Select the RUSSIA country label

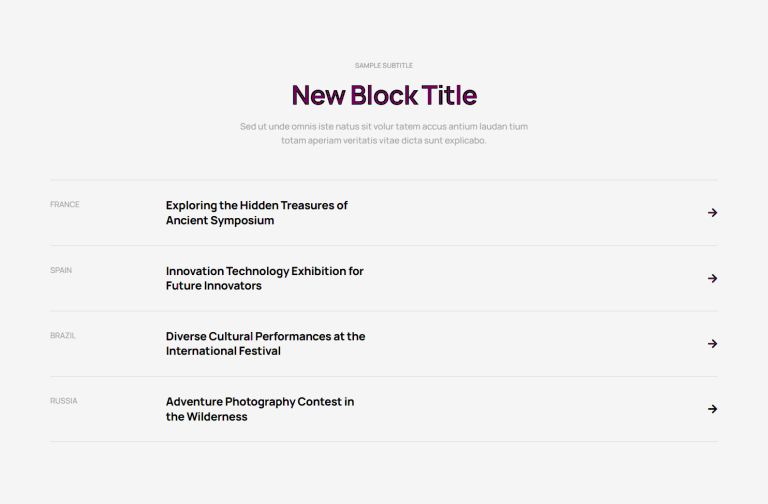(64, 401)
